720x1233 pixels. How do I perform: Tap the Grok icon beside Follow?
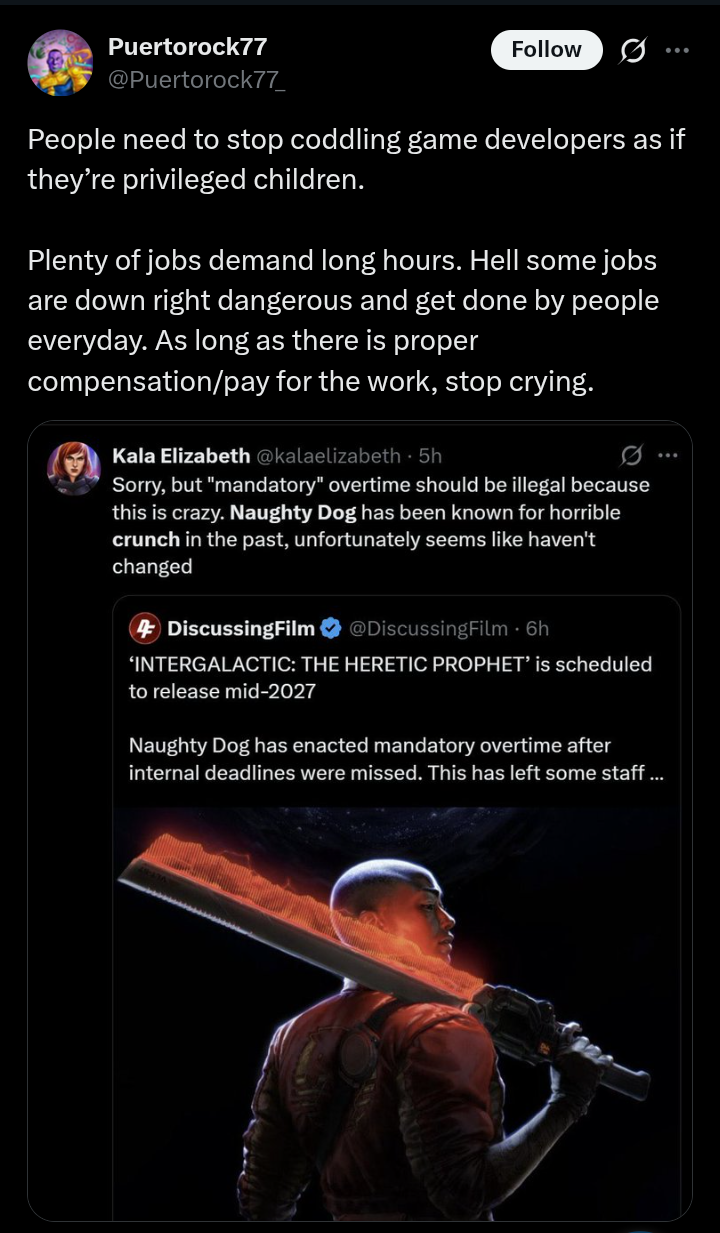click(632, 50)
